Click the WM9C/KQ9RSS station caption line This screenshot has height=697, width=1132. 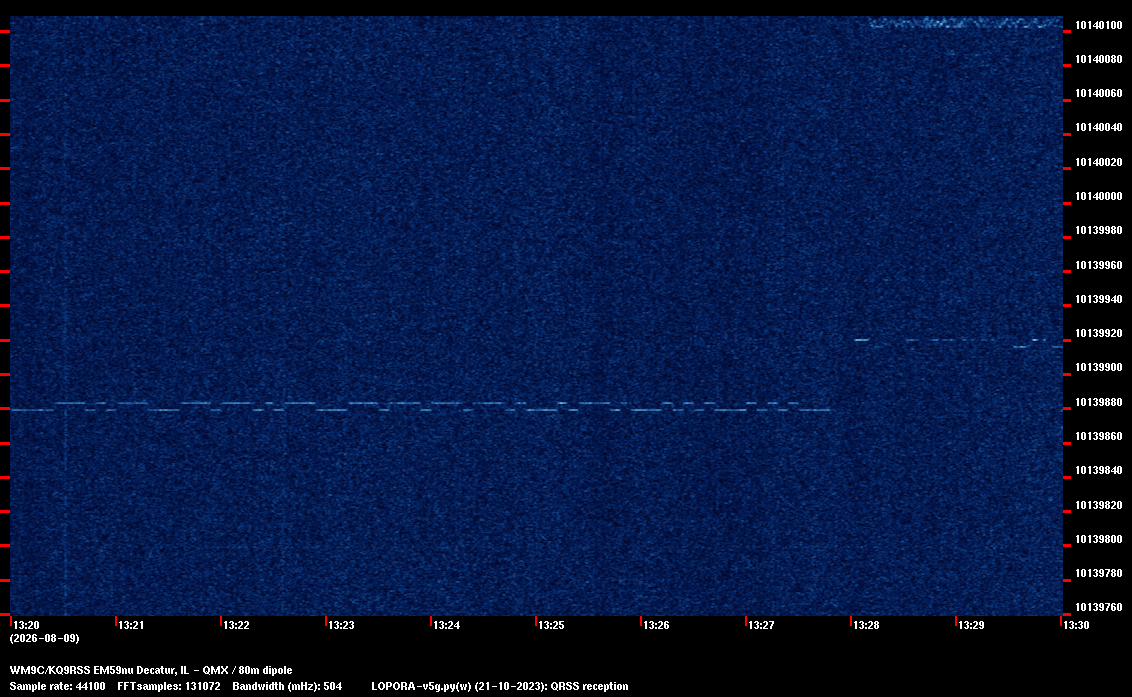pos(151,670)
